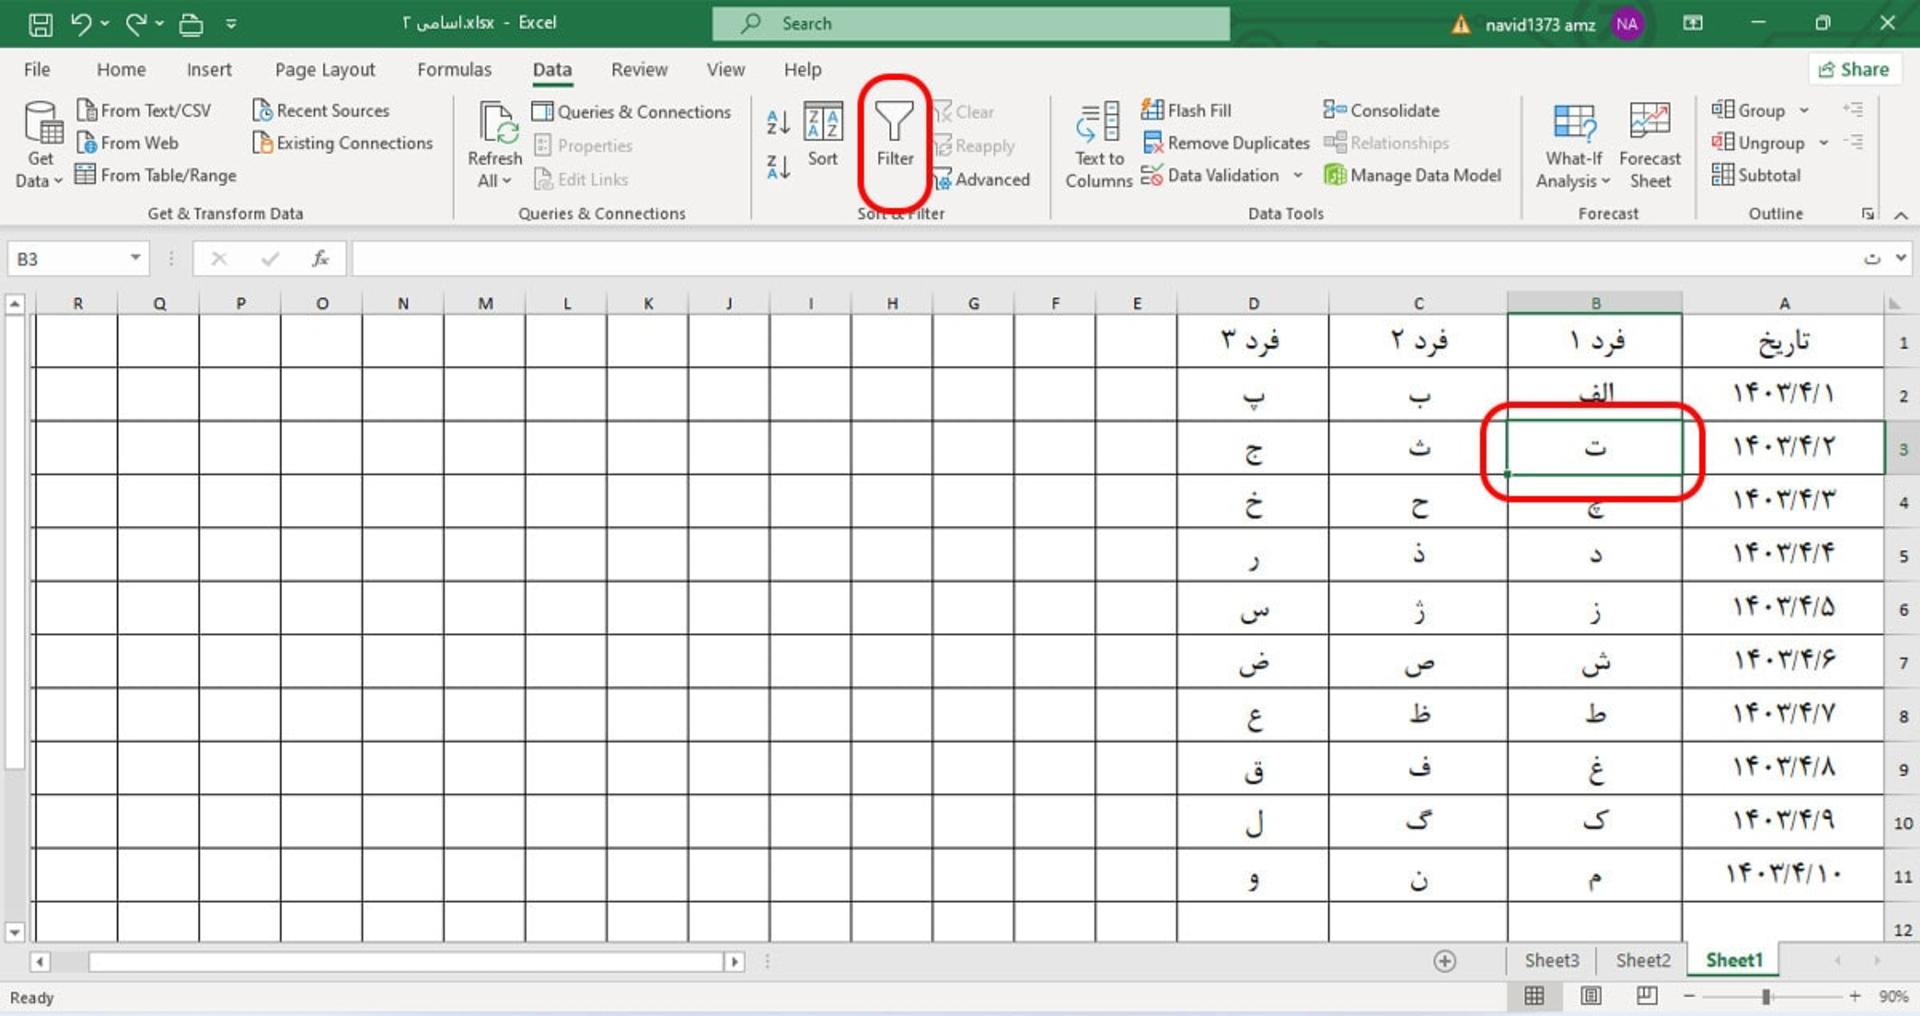Launch Text to Columns wizard
Screen dimensions: 1920x1016
1099,145
